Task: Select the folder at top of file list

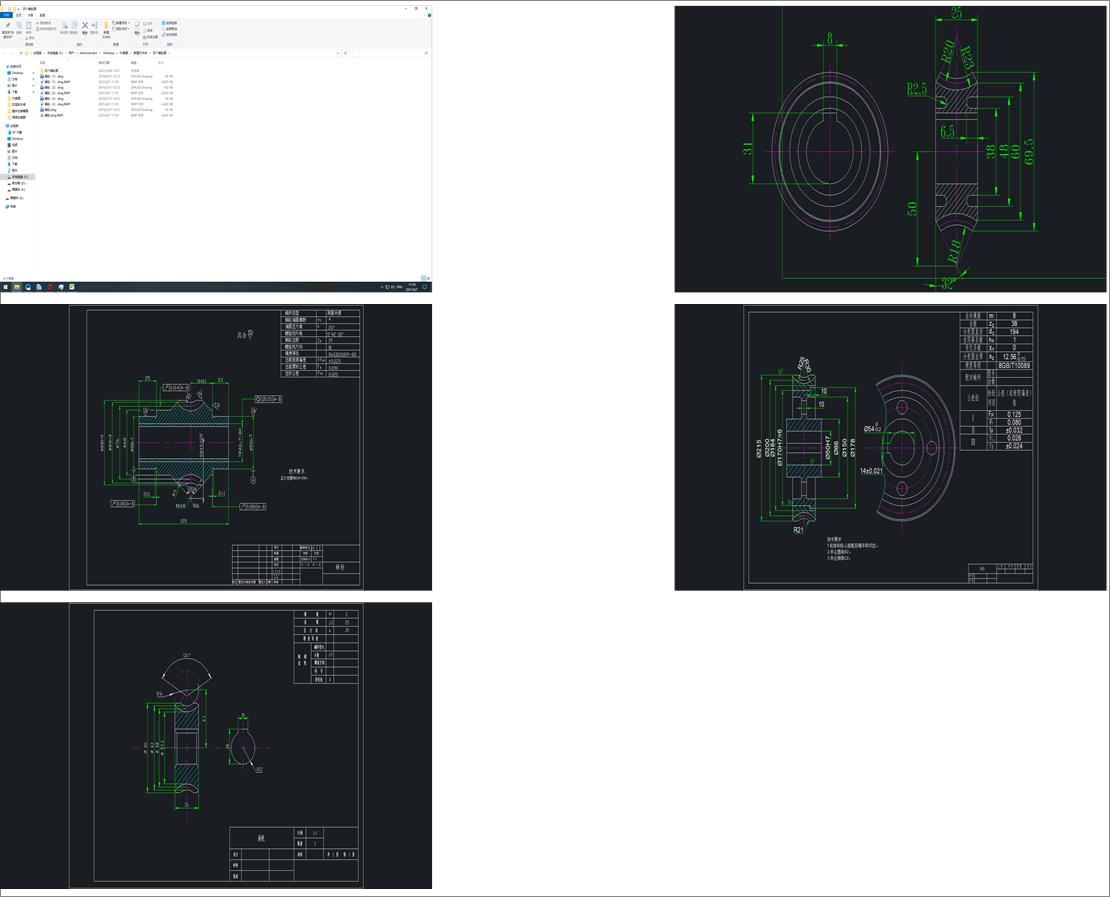Action: pos(51,71)
